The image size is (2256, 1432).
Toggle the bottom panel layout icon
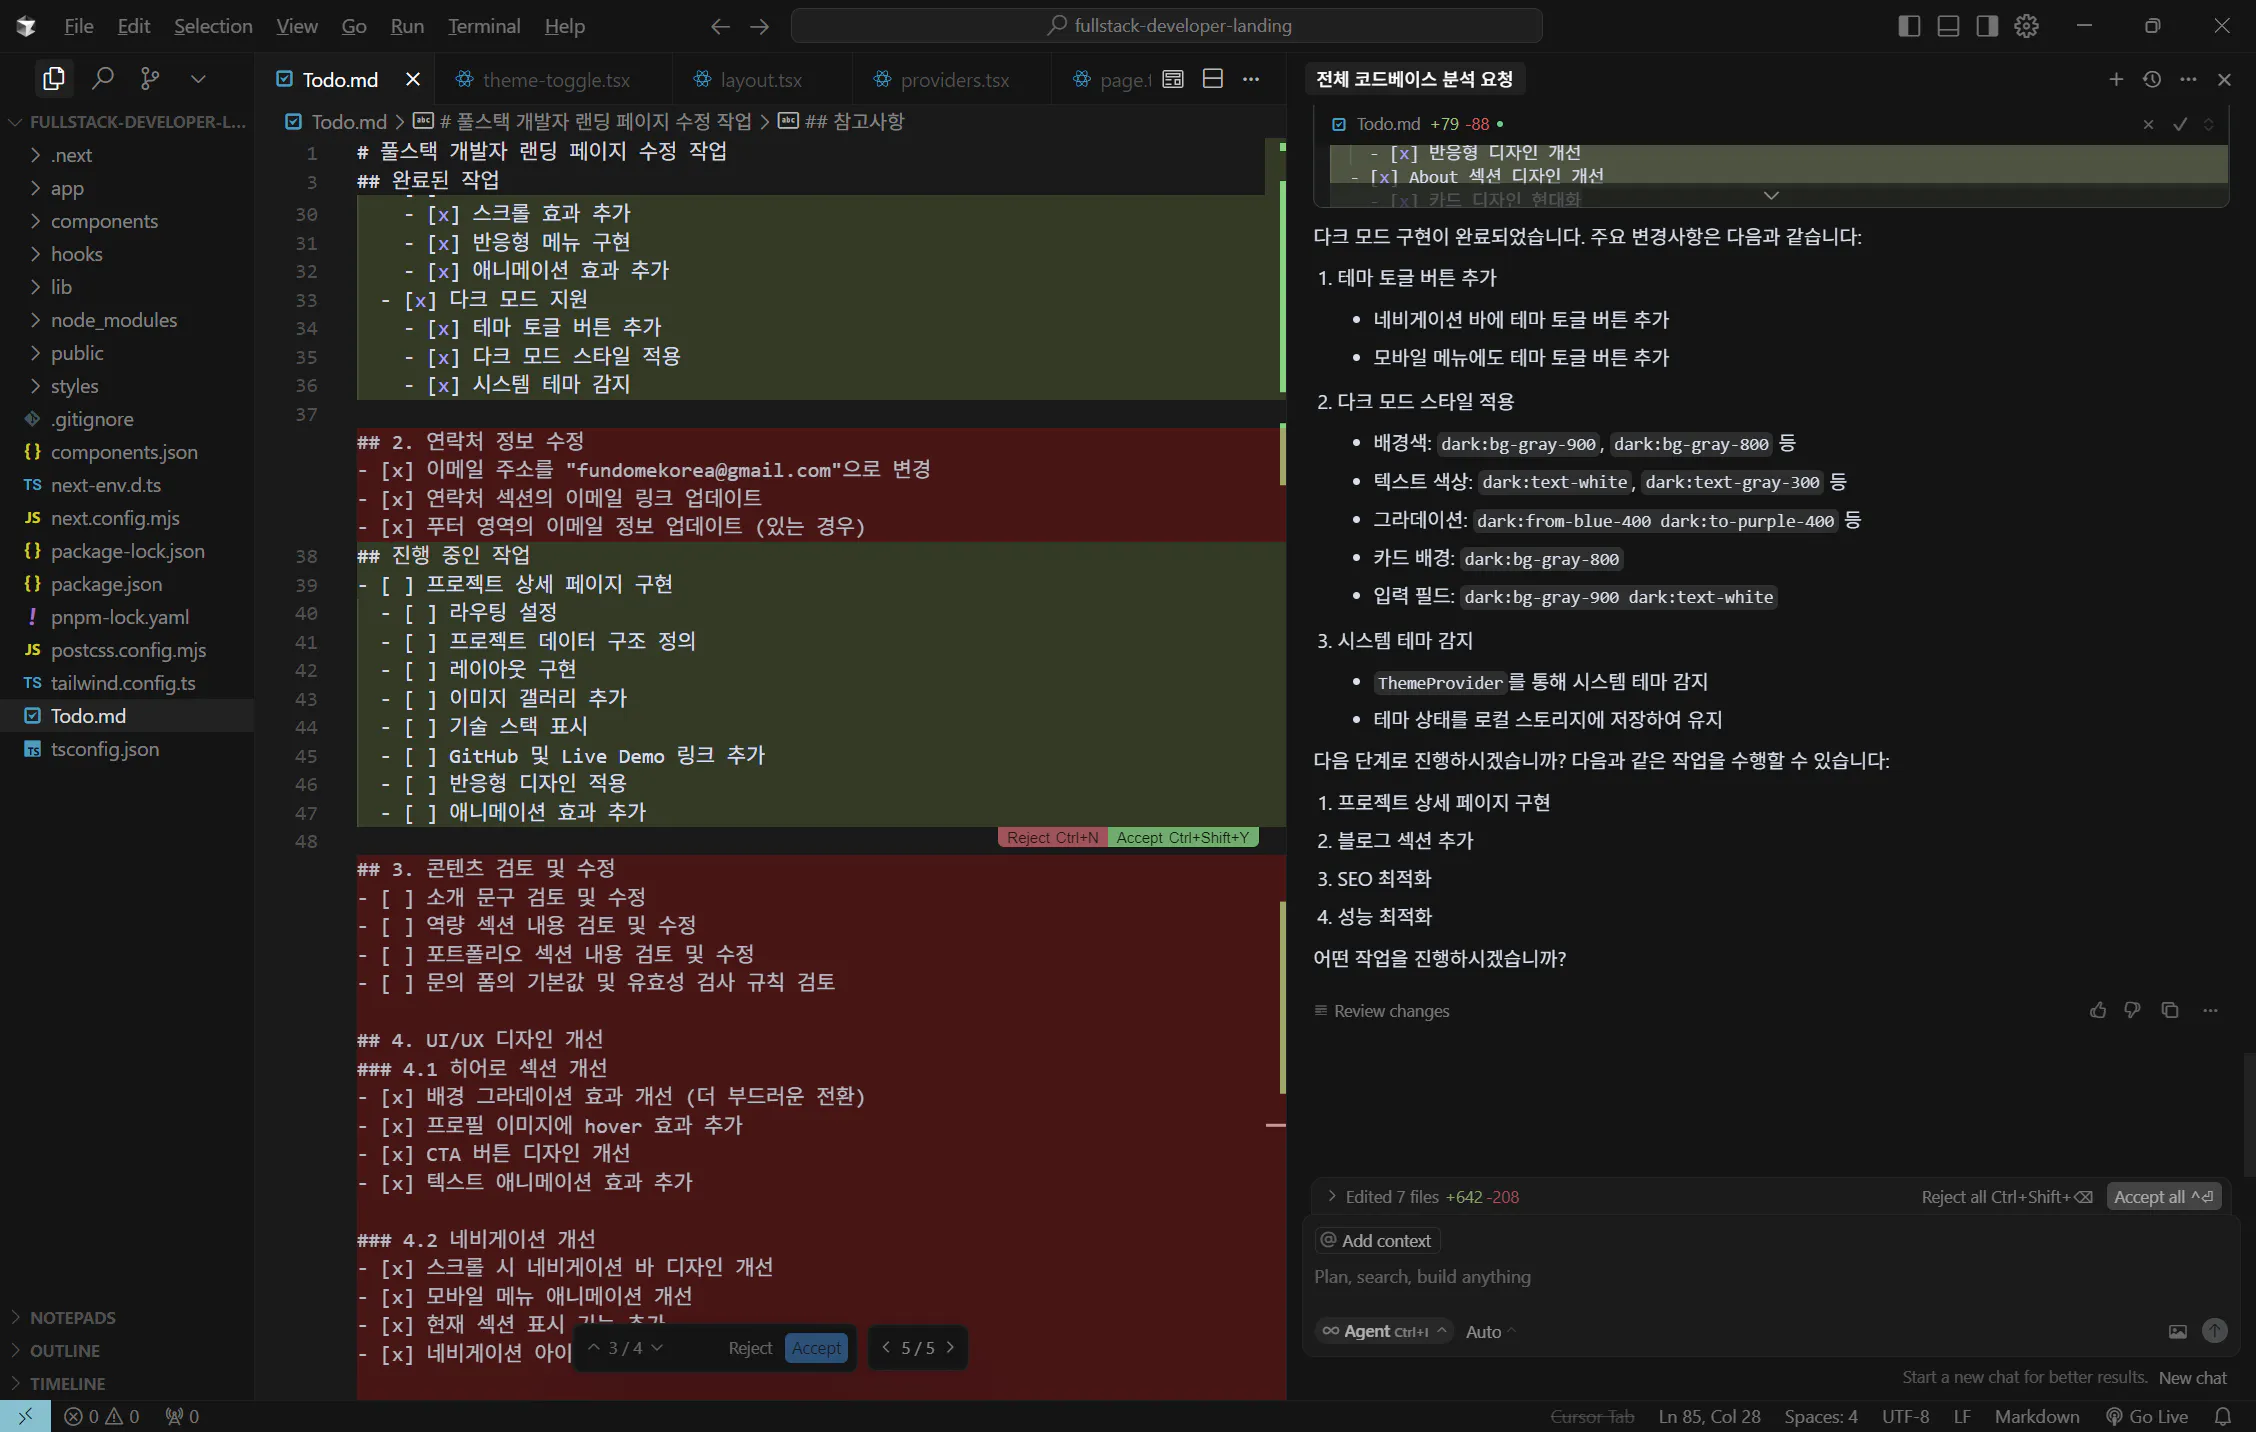[x=1948, y=26]
